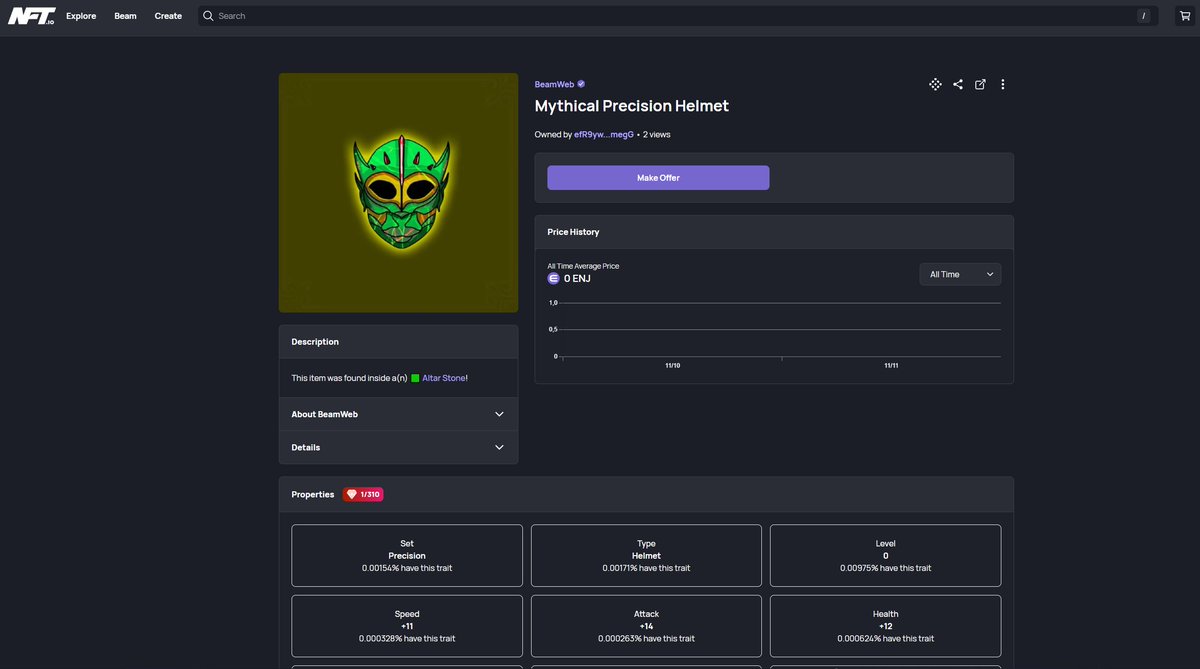Click the keyboard shortcut slash badge in search
The width and height of the screenshot is (1200, 669).
(x=1143, y=15)
